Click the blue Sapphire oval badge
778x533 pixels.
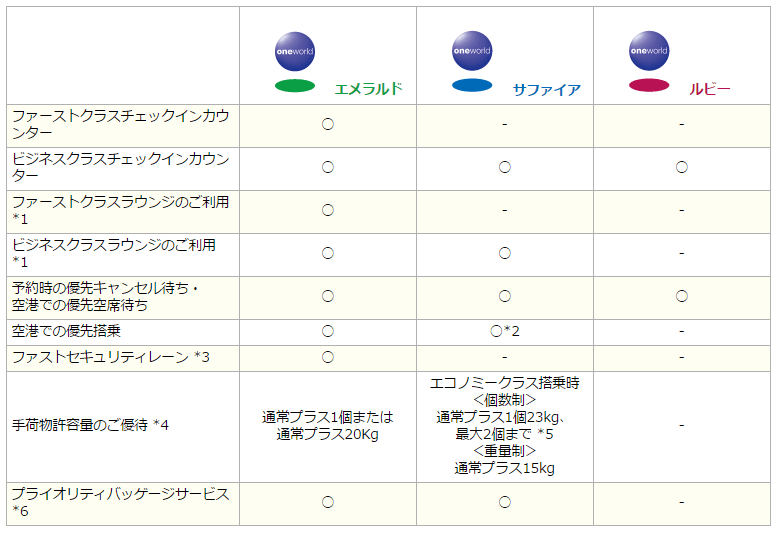(472, 86)
